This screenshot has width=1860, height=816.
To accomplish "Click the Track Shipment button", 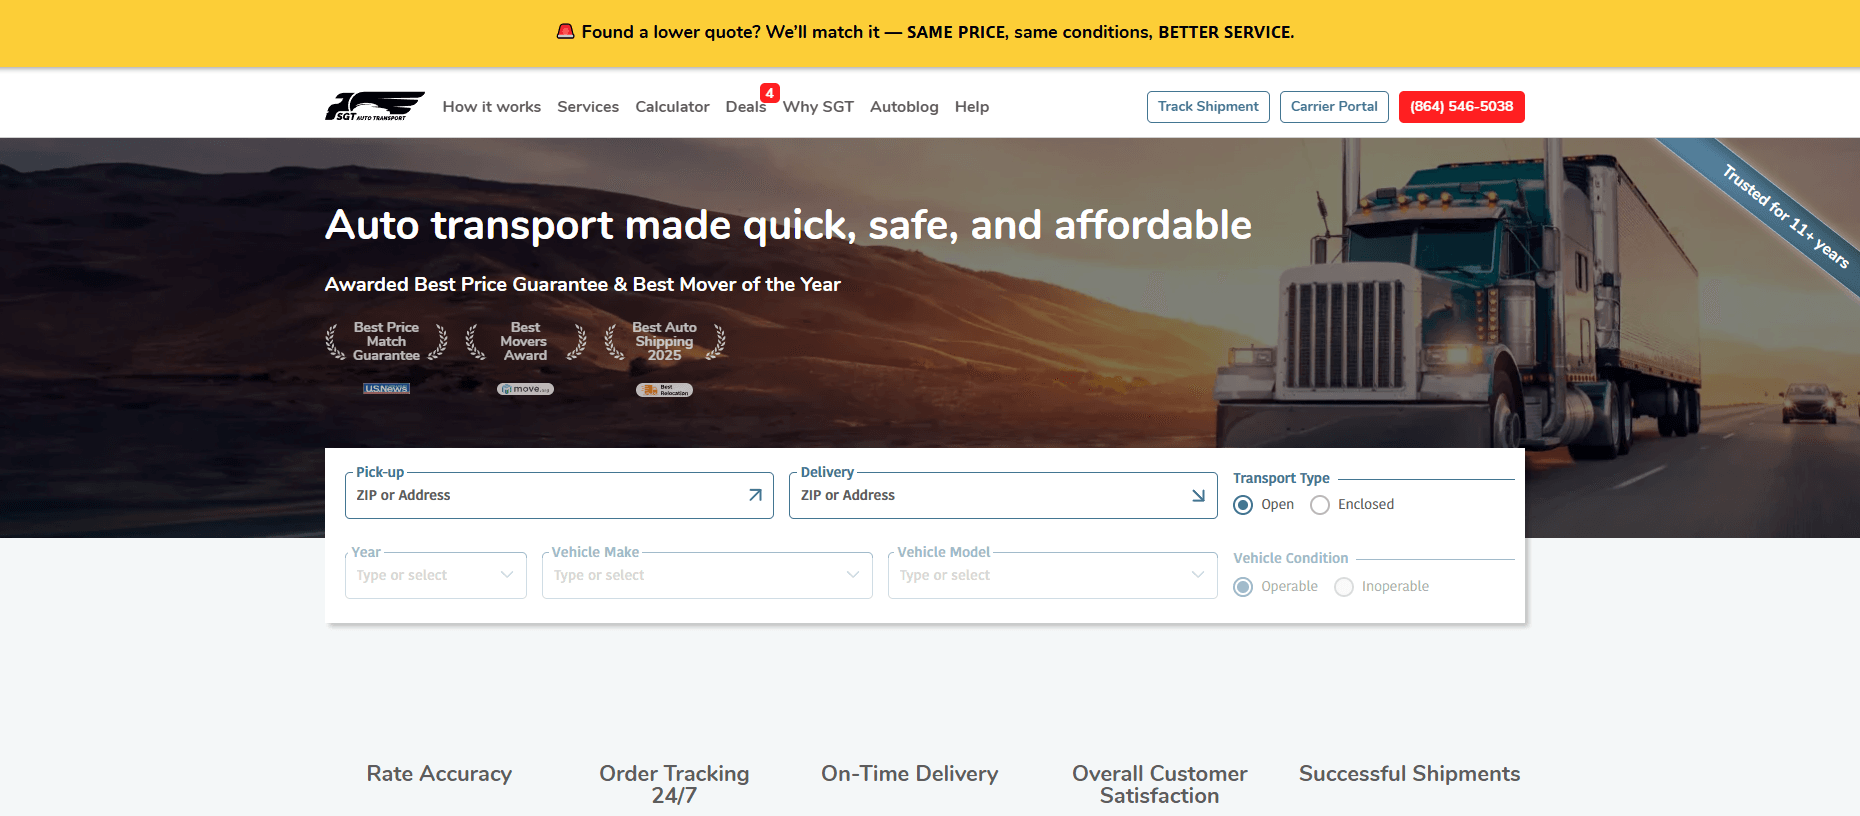I will click(x=1208, y=107).
